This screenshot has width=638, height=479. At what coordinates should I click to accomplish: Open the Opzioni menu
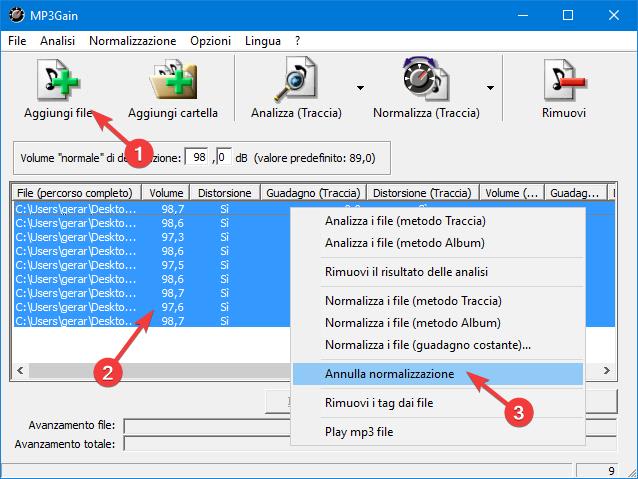210,41
